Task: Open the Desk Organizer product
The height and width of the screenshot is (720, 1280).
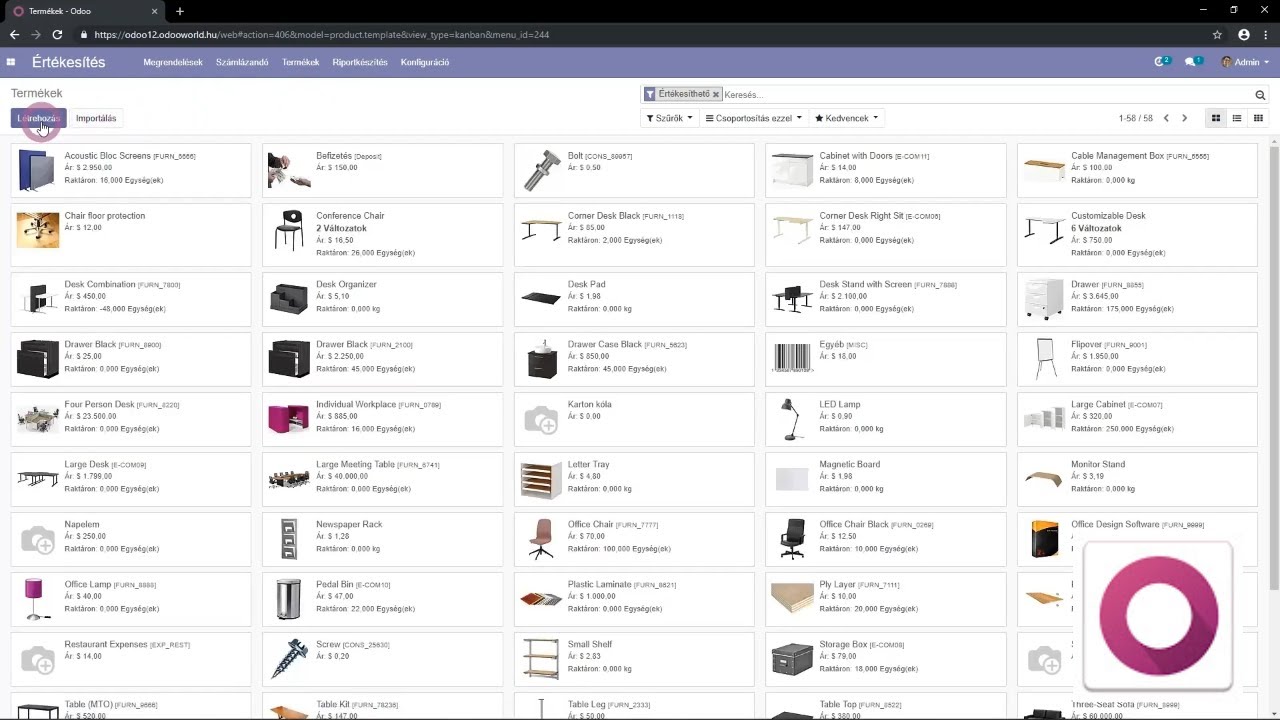Action: [x=383, y=298]
